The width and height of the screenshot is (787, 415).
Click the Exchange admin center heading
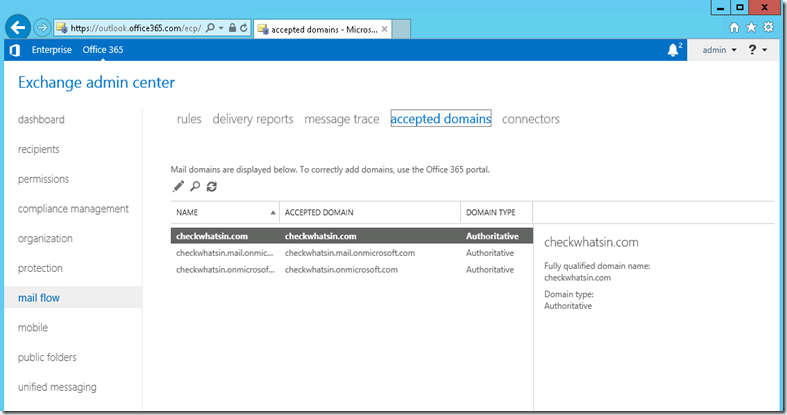pos(96,82)
